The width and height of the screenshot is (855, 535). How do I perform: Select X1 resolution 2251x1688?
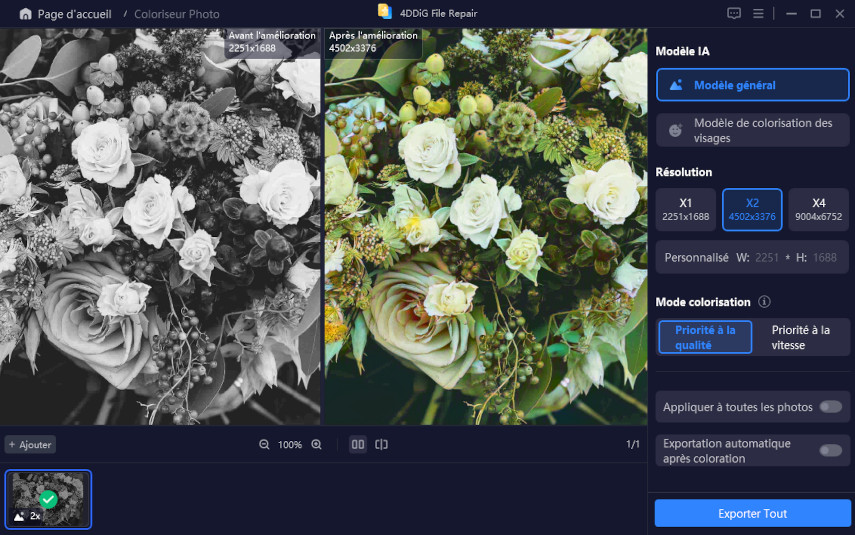(x=685, y=209)
